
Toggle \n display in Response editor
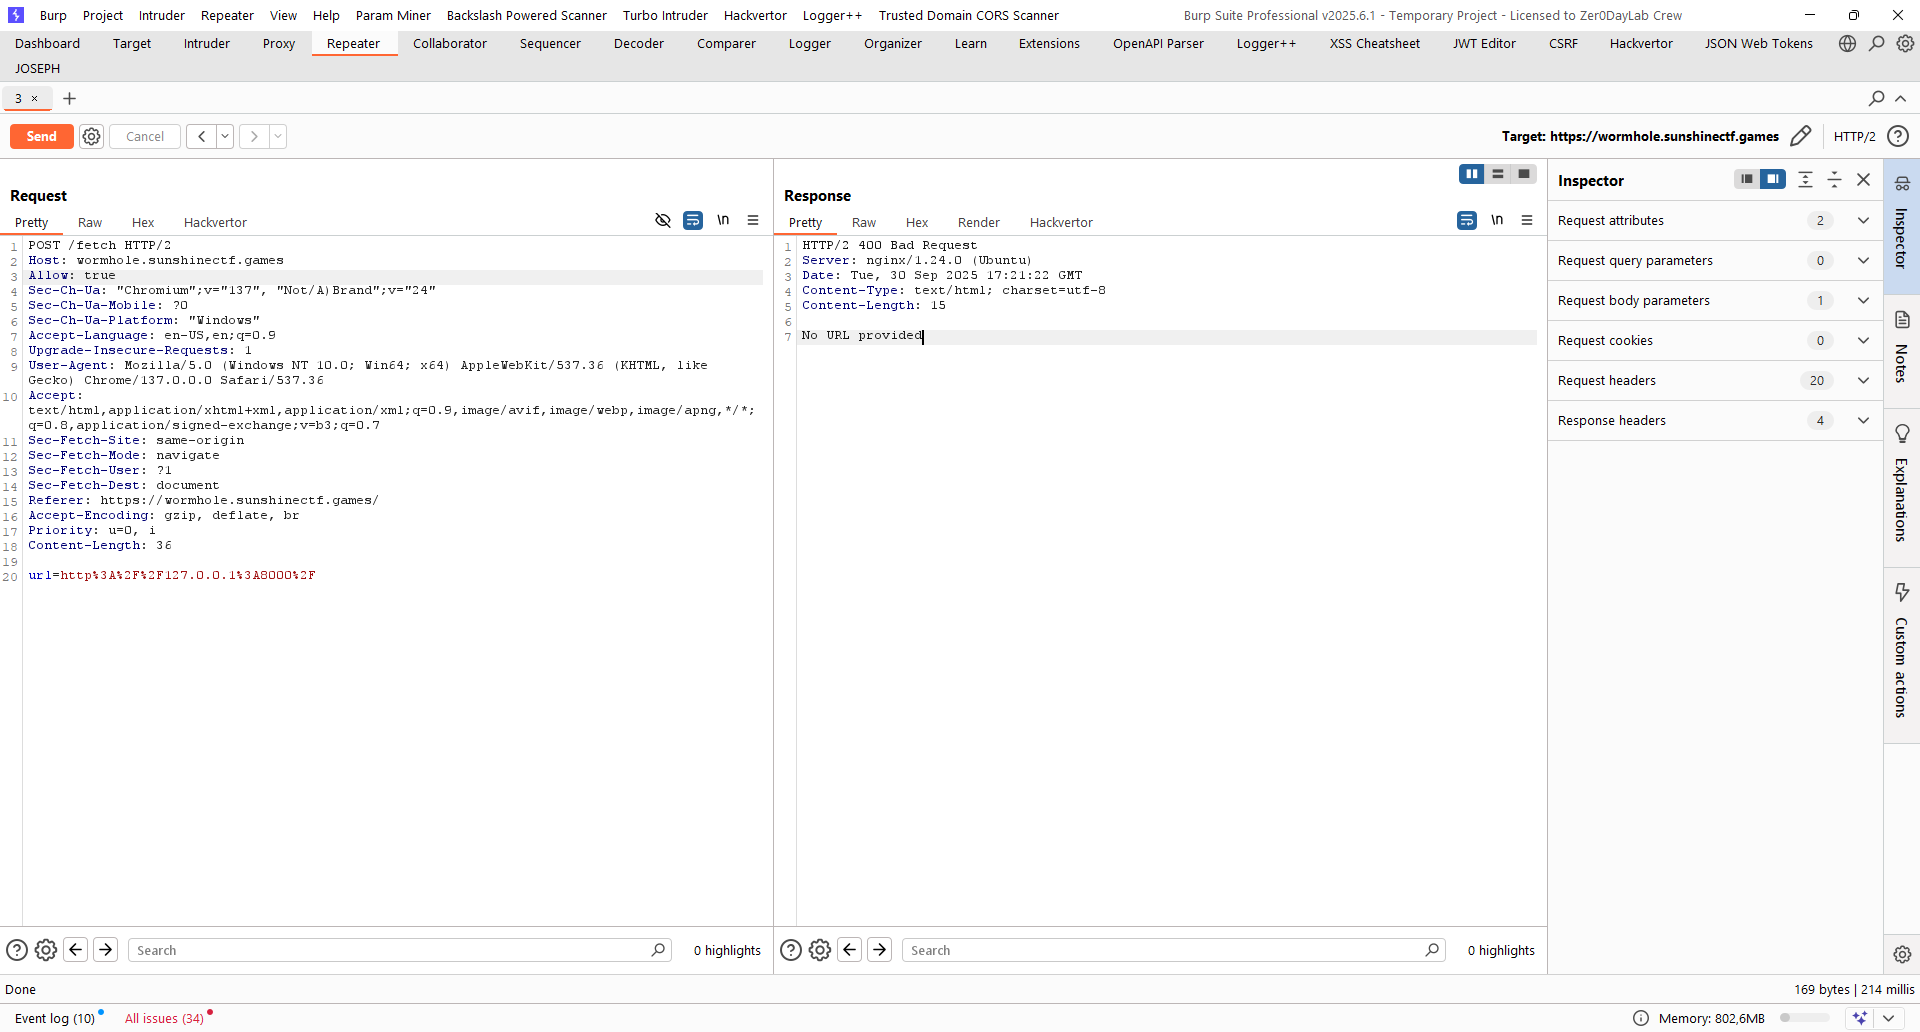(1497, 220)
